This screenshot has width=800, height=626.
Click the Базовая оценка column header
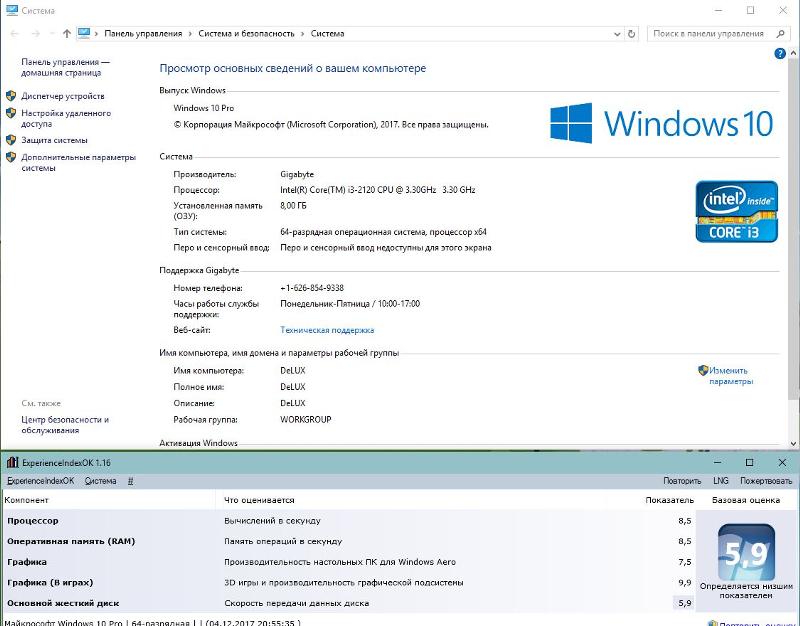tap(746, 500)
